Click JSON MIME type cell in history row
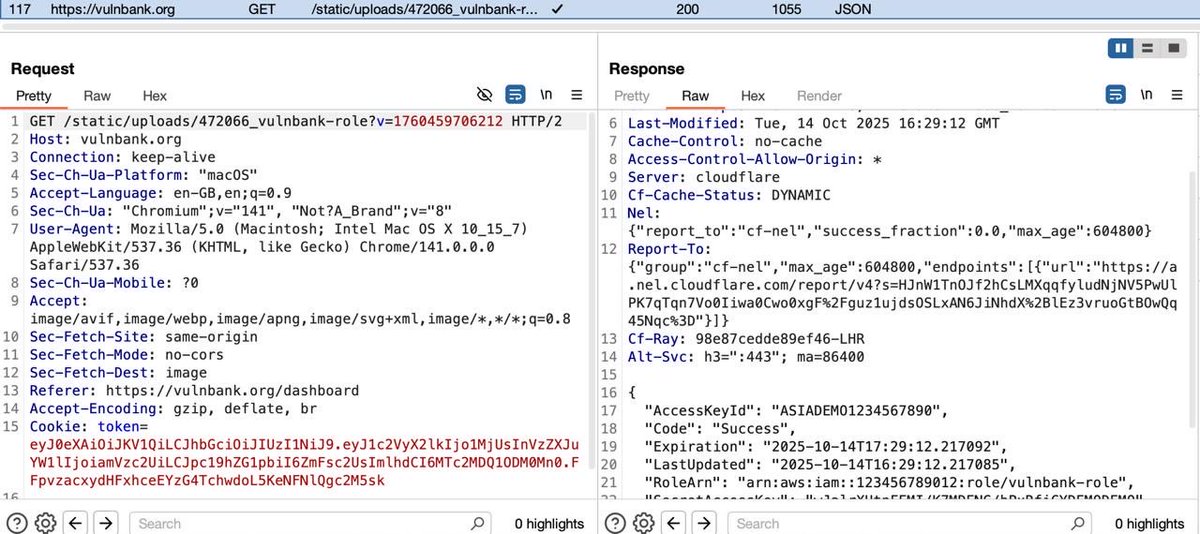This screenshot has height=534, width=1200. coord(852,9)
